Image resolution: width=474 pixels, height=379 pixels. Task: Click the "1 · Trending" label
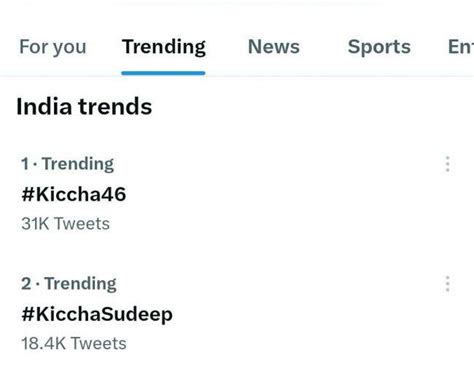(67, 164)
